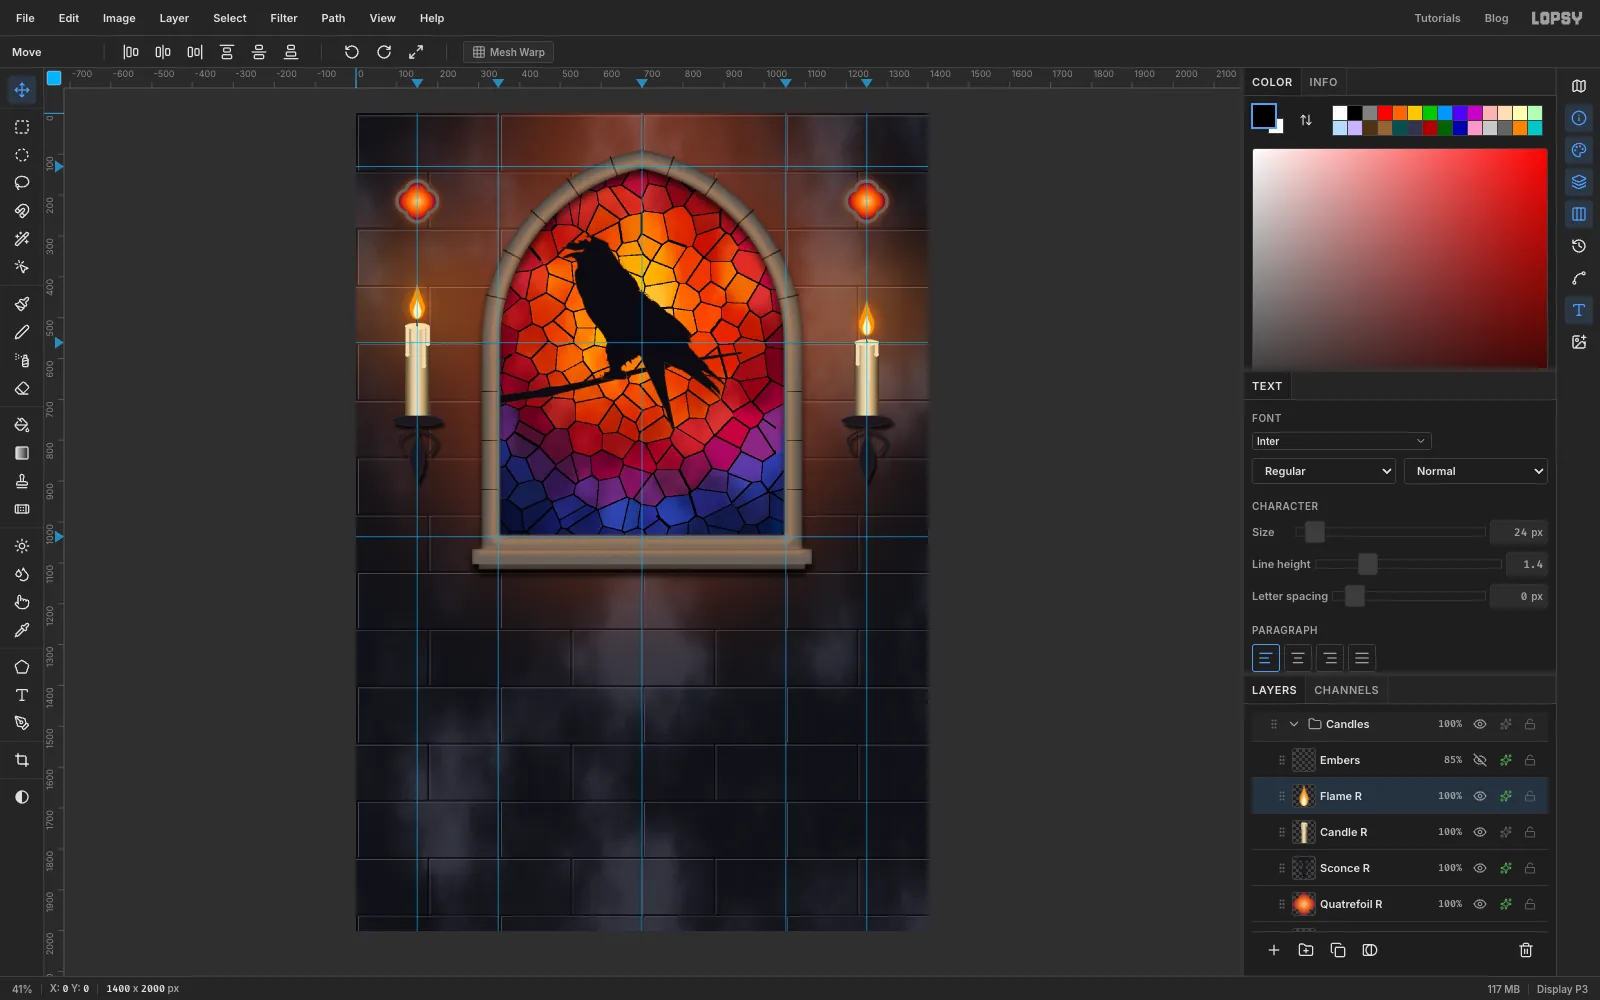Open the history panel icon
Image resolution: width=1600 pixels, height=1000 pixels.
[1579, 246]
